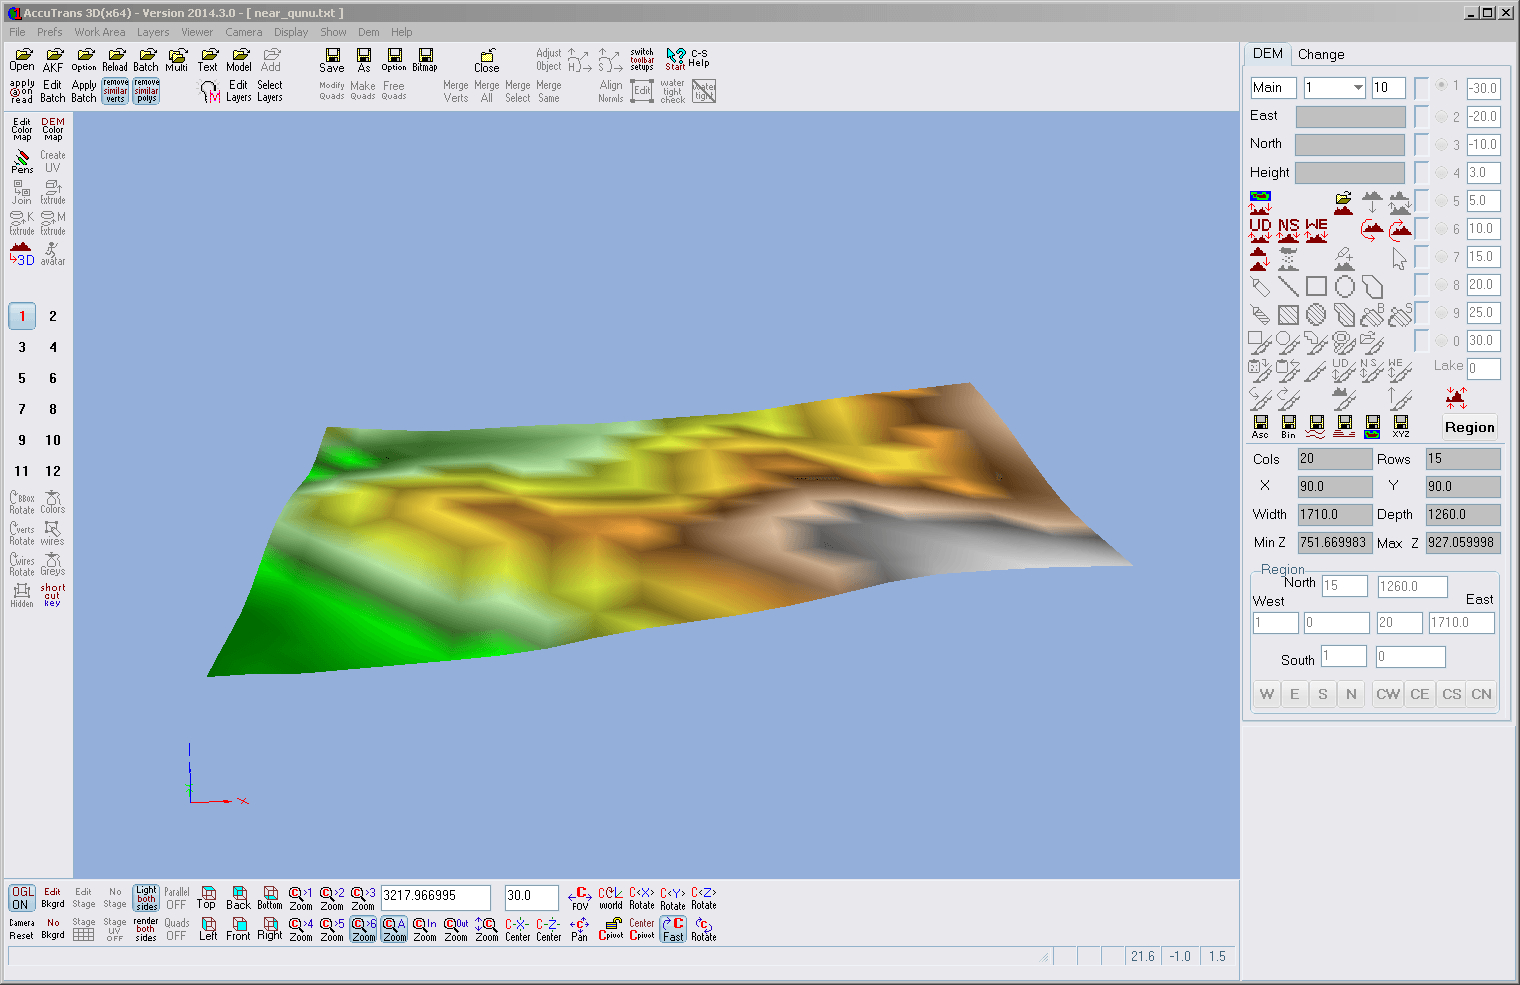Screen dimensions: 1520x985
Task: Click the NS flip icon in the DEM panel
Action: tap(1288, 228)
